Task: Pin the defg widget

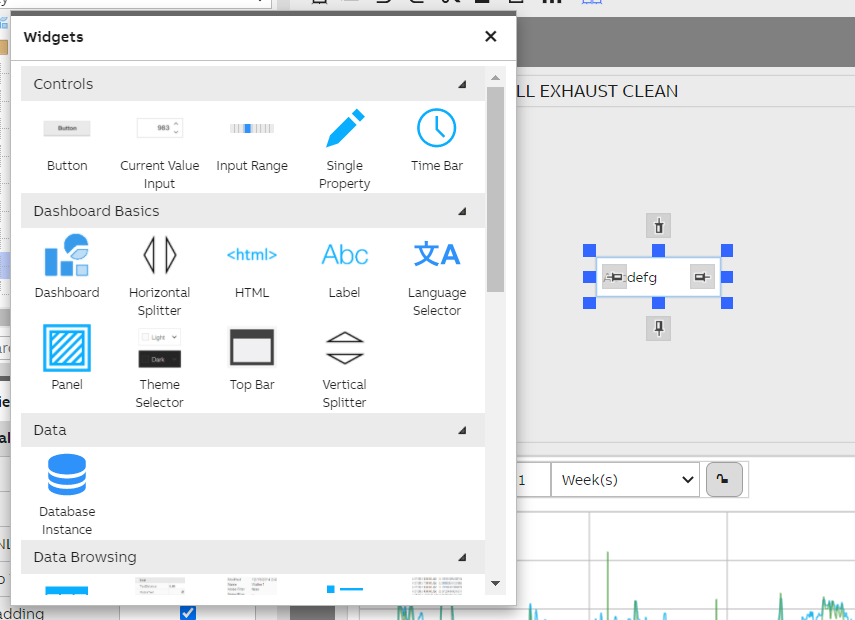Action: 658,328
